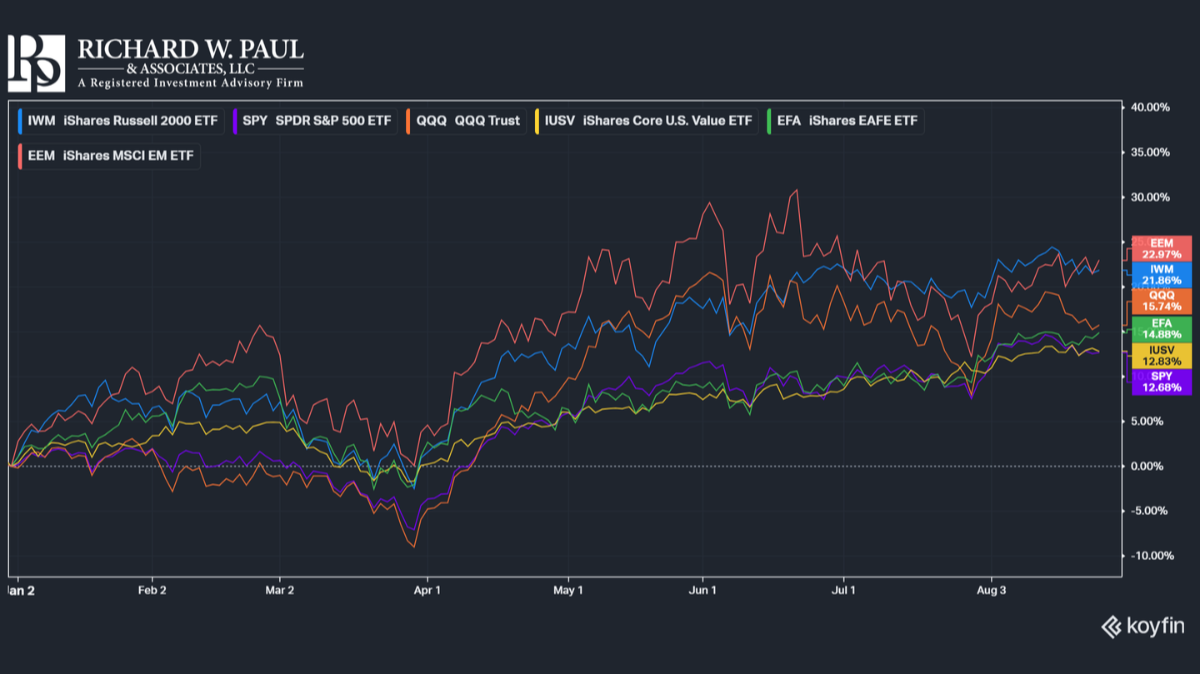This screenshot has width=1200, height=675.
Task: Click the green EFA color bar in legend
Action: [769, 121]
